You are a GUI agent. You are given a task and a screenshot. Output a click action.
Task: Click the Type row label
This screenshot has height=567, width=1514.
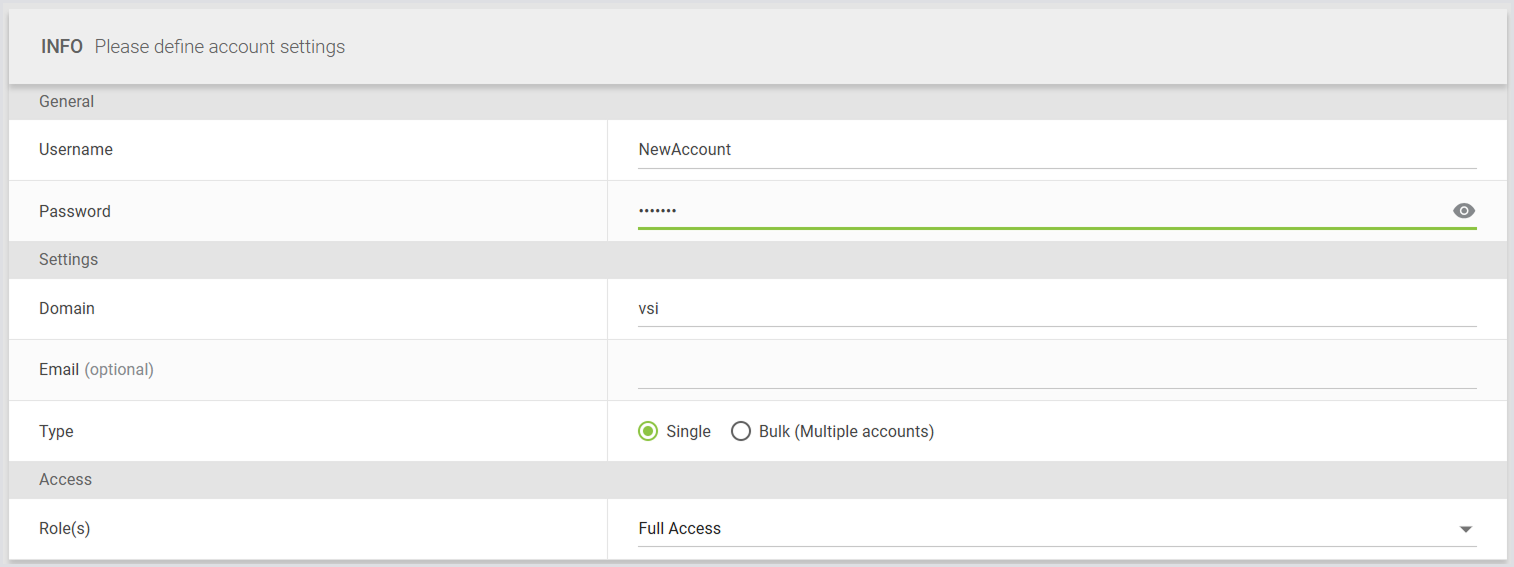tap(56, 432)
